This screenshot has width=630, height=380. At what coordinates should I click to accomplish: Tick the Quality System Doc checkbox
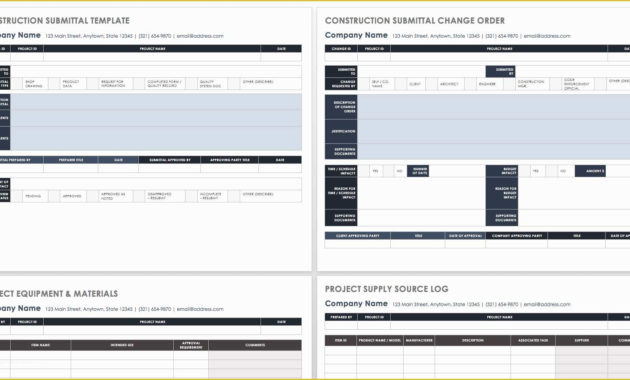tap(192, 84)
